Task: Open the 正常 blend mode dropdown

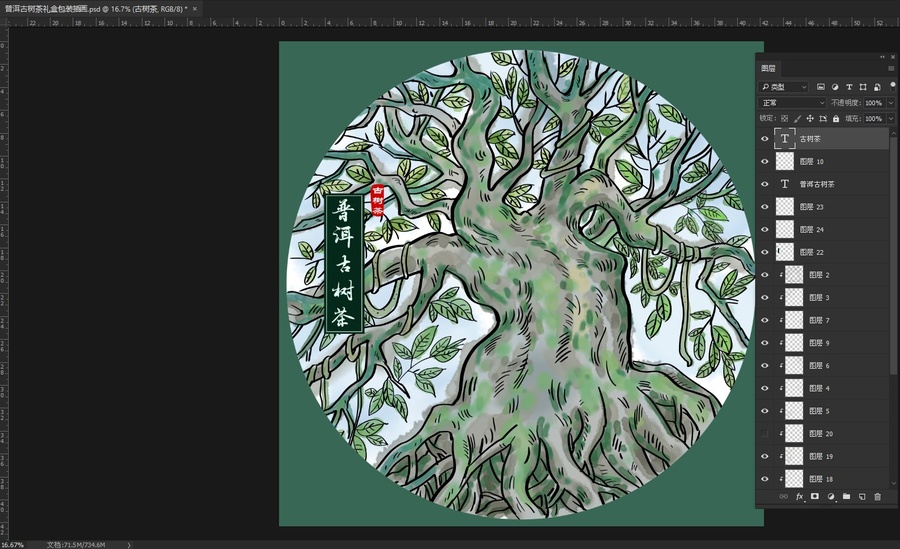Action: 793,103
